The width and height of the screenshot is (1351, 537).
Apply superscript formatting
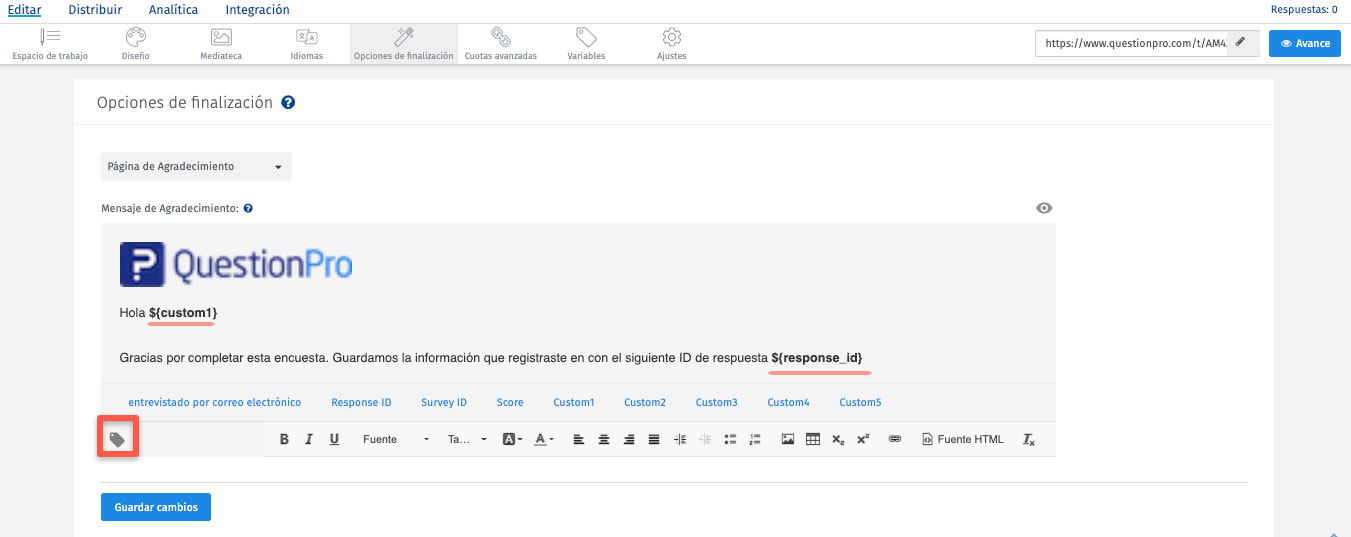coord(863,439)
